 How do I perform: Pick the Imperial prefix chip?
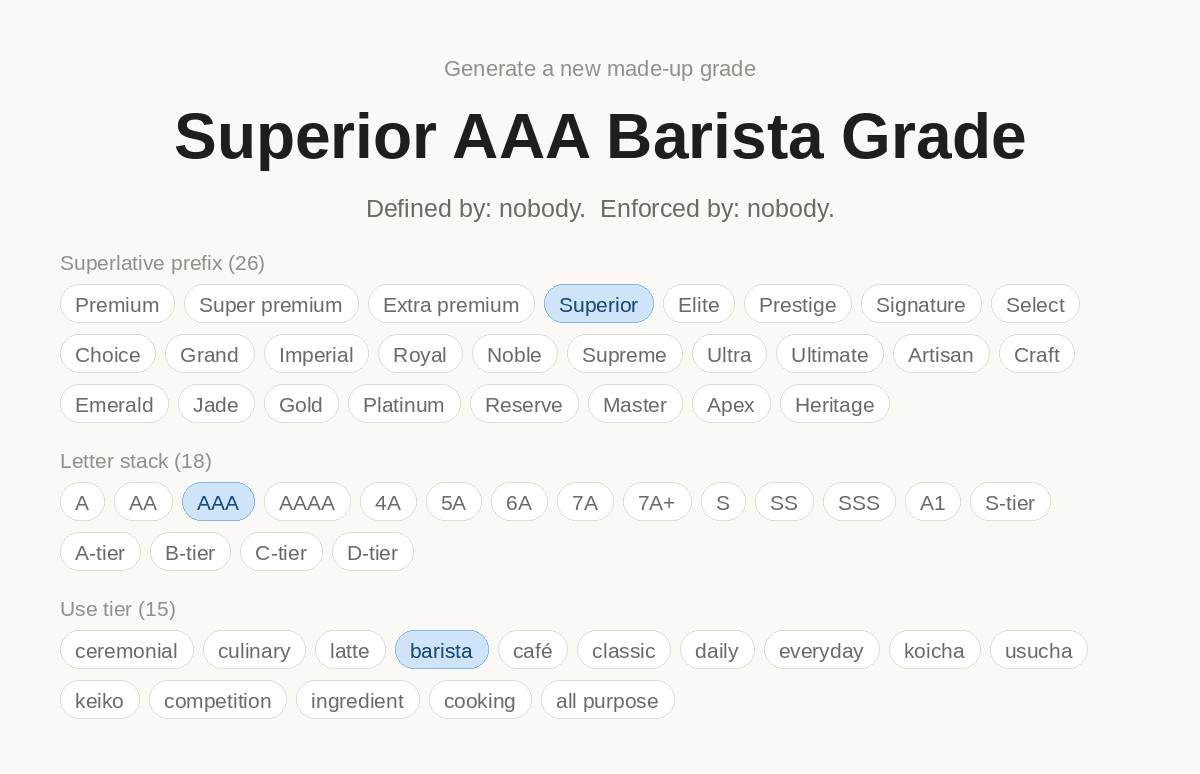[316, 354]
